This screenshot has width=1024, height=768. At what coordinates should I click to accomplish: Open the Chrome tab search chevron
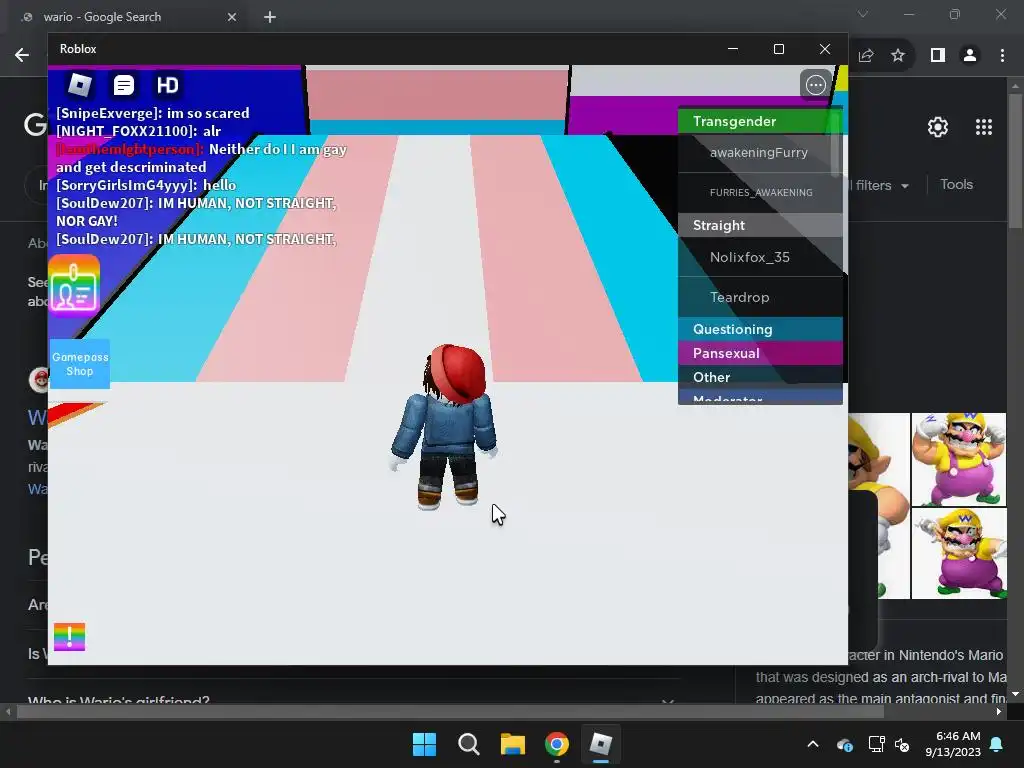(x=863, y=14)
